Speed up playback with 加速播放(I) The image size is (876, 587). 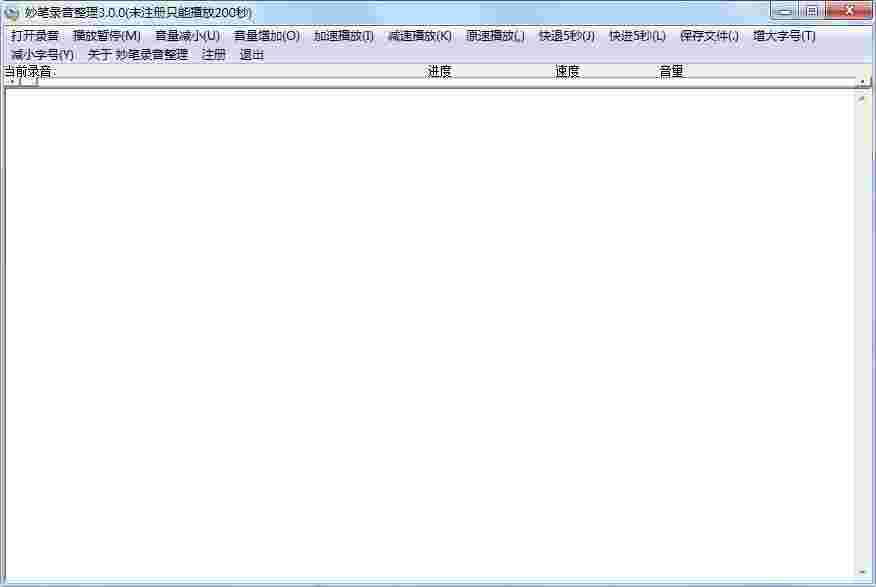[344, 36]
